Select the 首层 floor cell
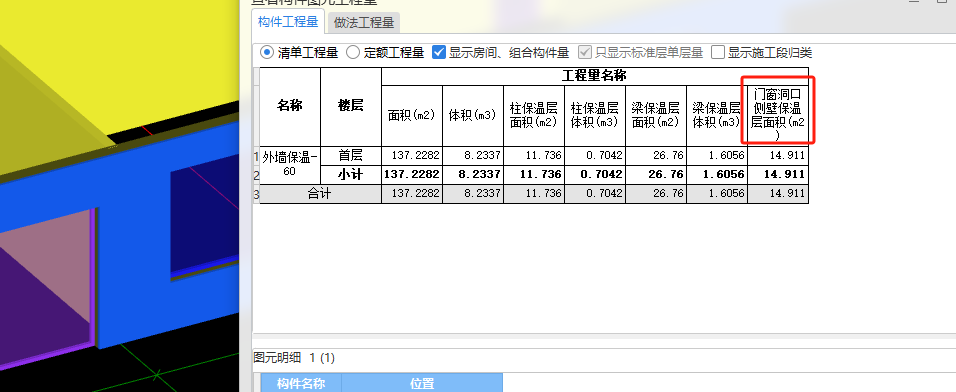956x392 pixels. coord(351,156)
